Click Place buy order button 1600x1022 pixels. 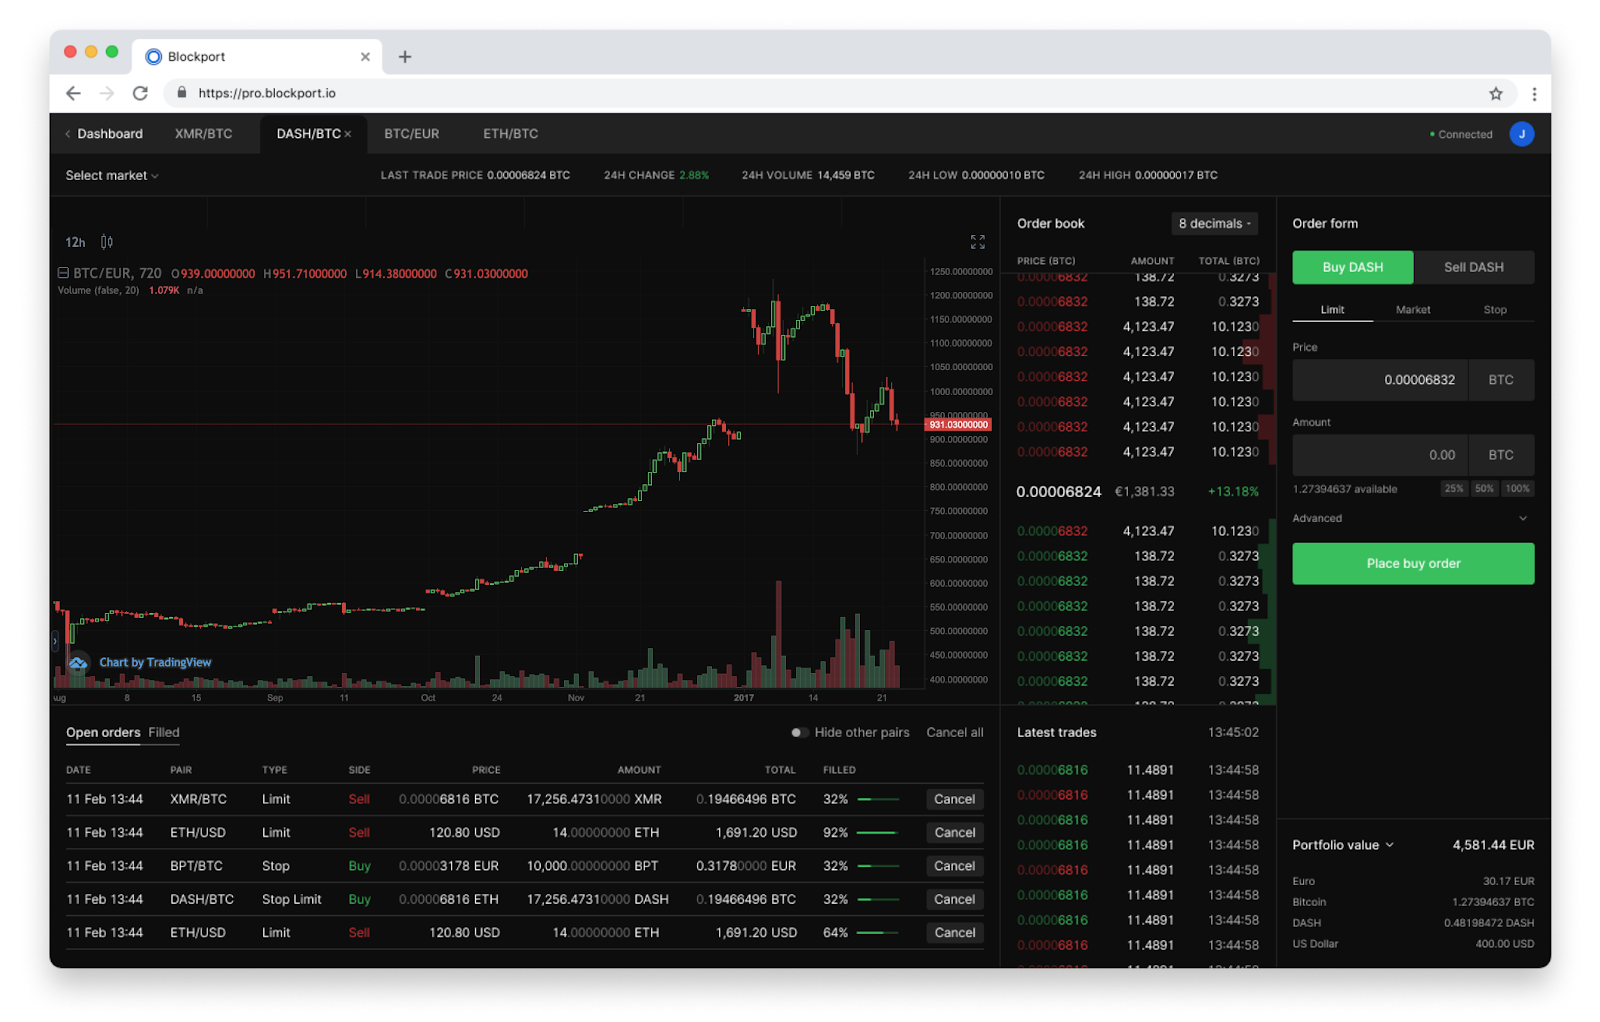(1413, 564)
